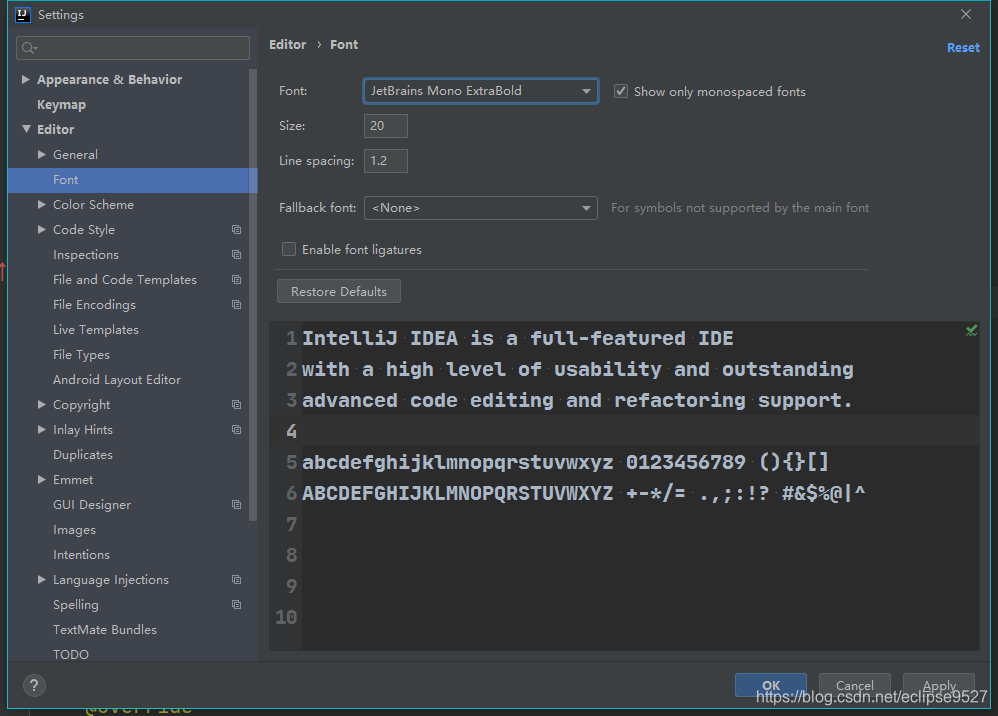Toggle Show only monospaced fonts checkbox
998x716 pixels.
coord(621,91)
